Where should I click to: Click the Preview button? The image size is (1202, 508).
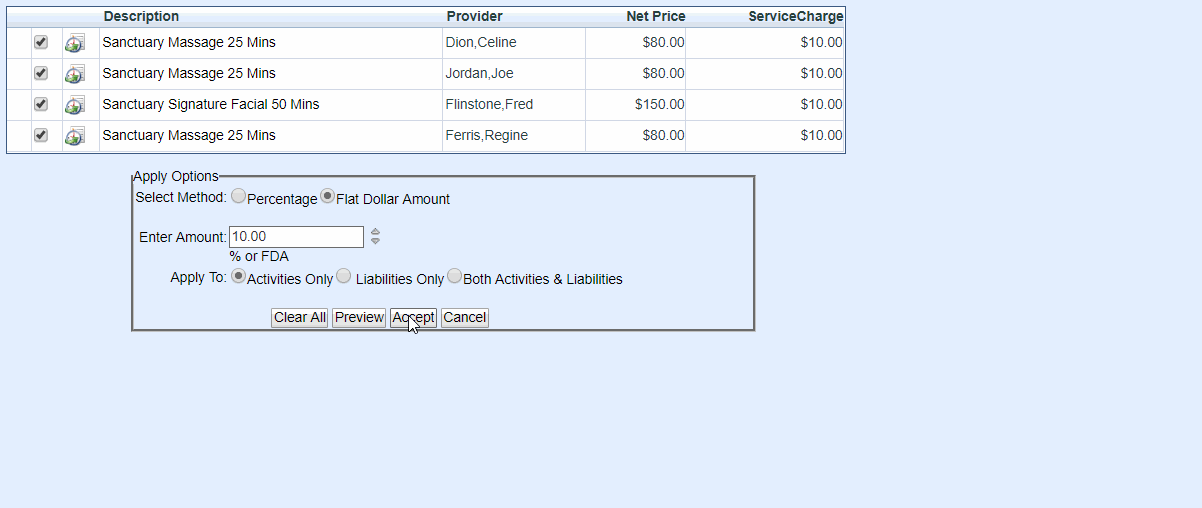[359, 317]
